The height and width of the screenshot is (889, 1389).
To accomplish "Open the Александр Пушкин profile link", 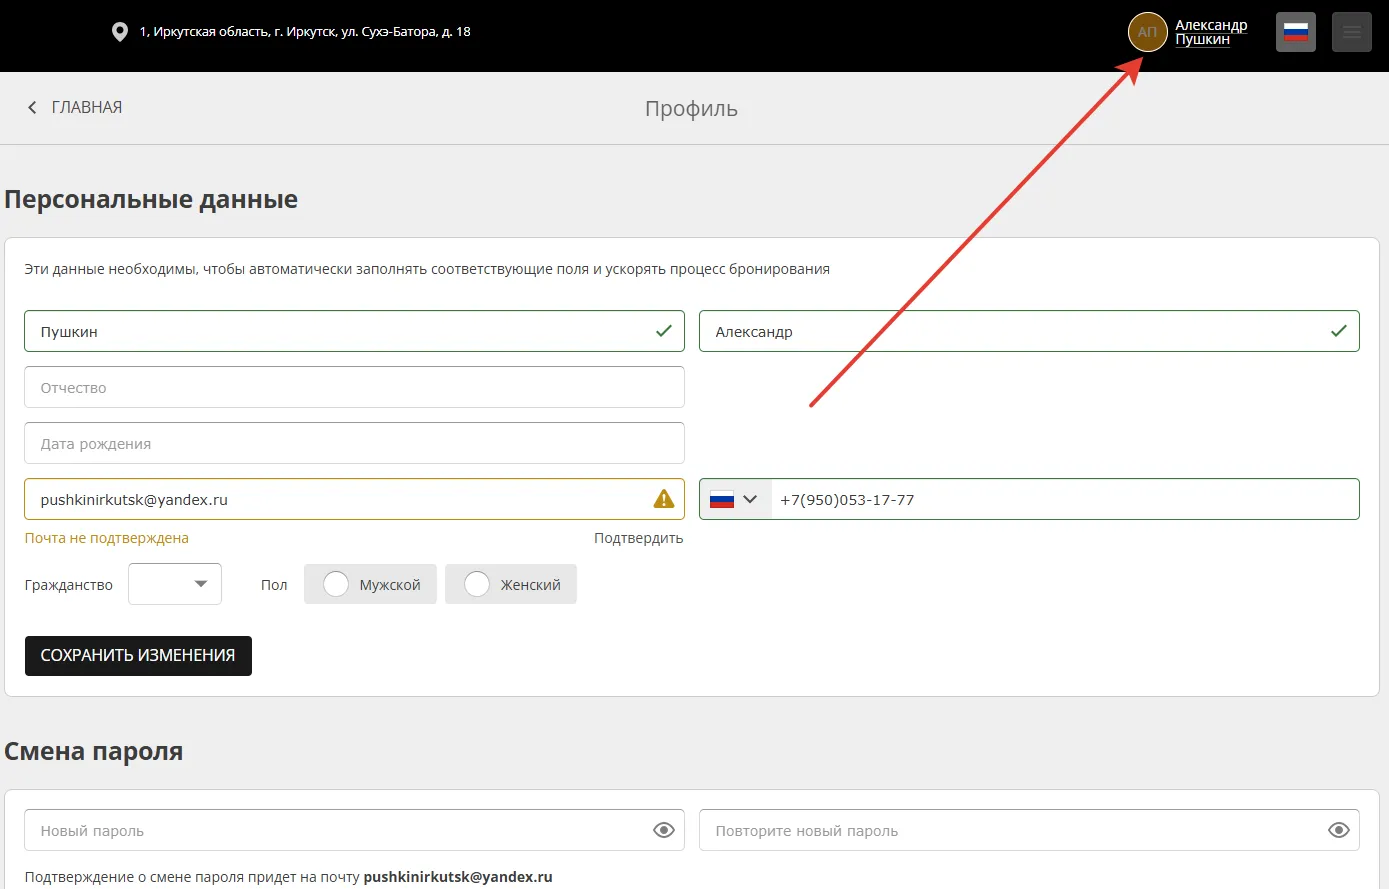I will point(1211,32).
